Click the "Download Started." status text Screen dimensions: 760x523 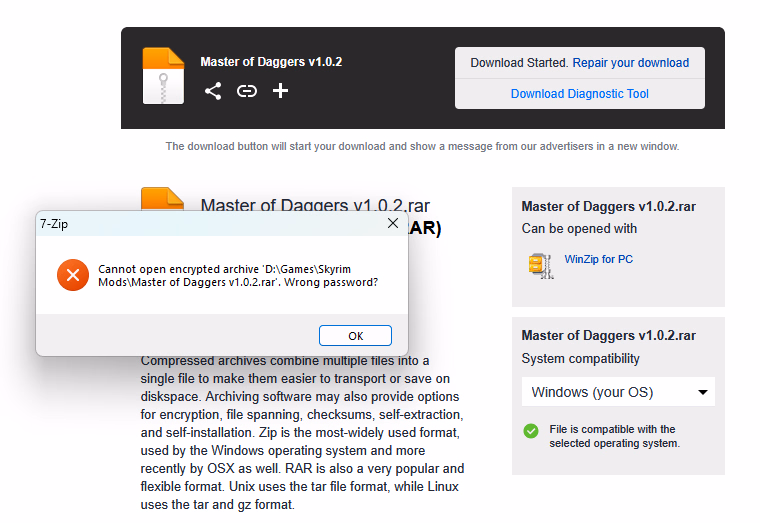click(519, 63)
